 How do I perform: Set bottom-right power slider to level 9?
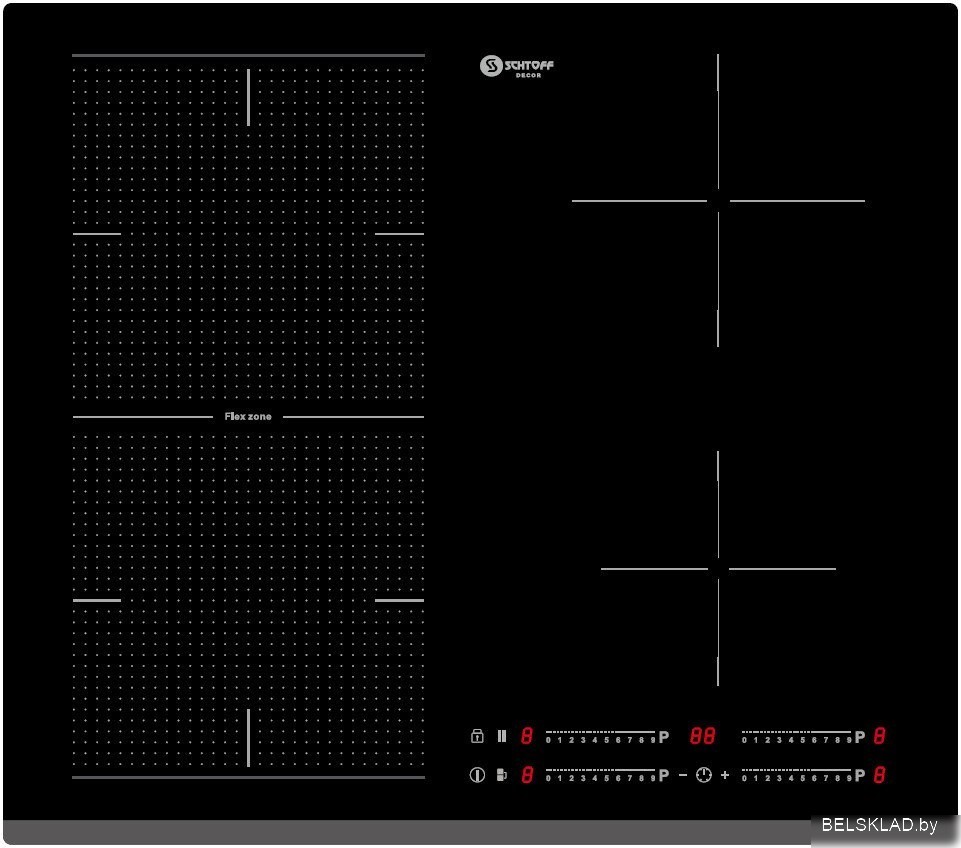pyautogui.click(x=849, y=776)
